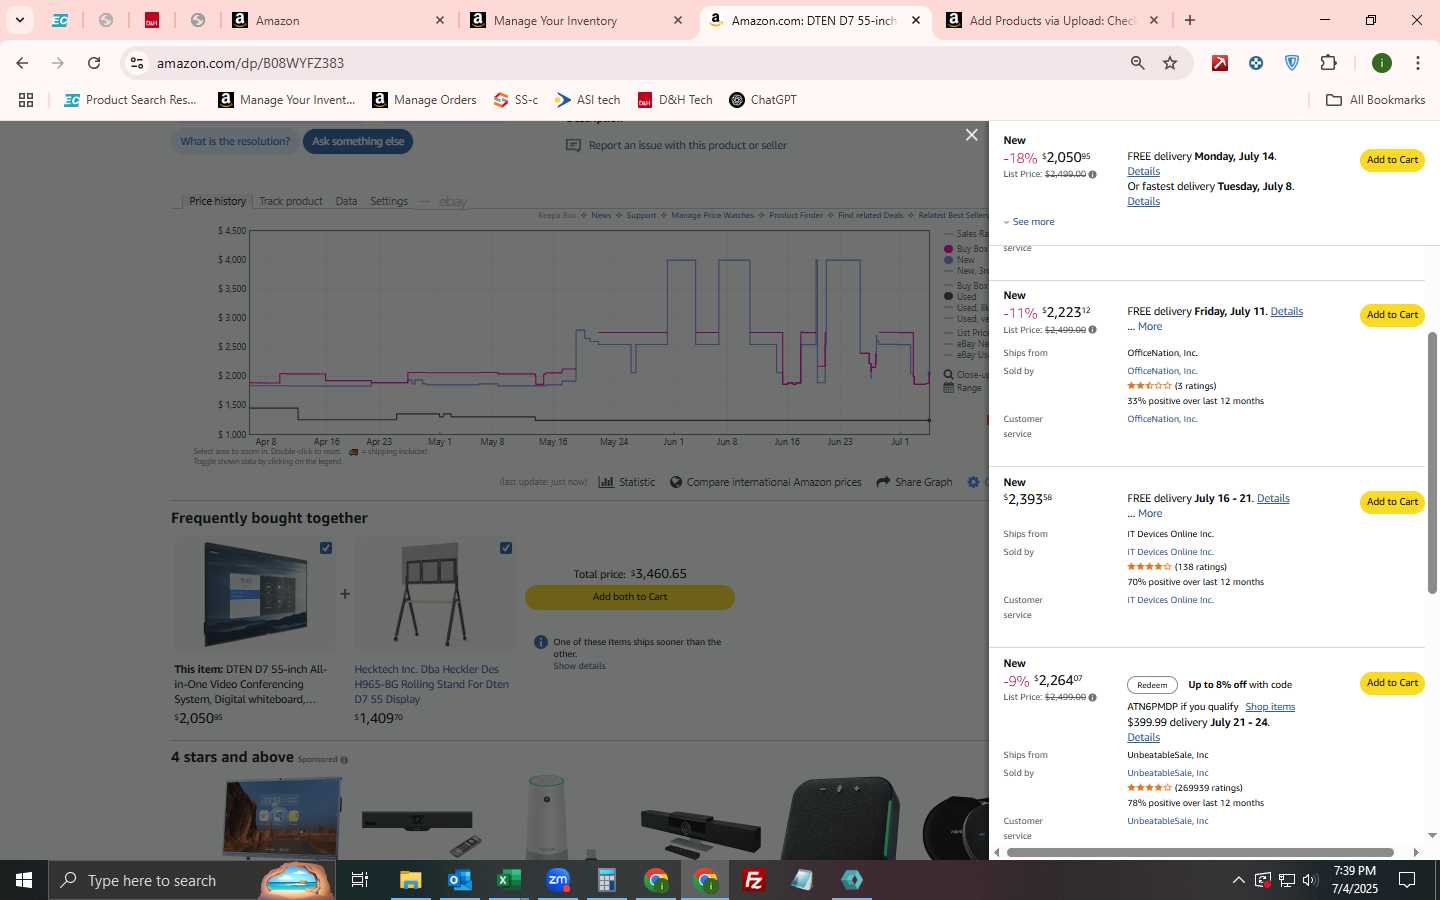Click Show details link
This screenshot has width=1440, height=900.
click(x=579, y=666)
